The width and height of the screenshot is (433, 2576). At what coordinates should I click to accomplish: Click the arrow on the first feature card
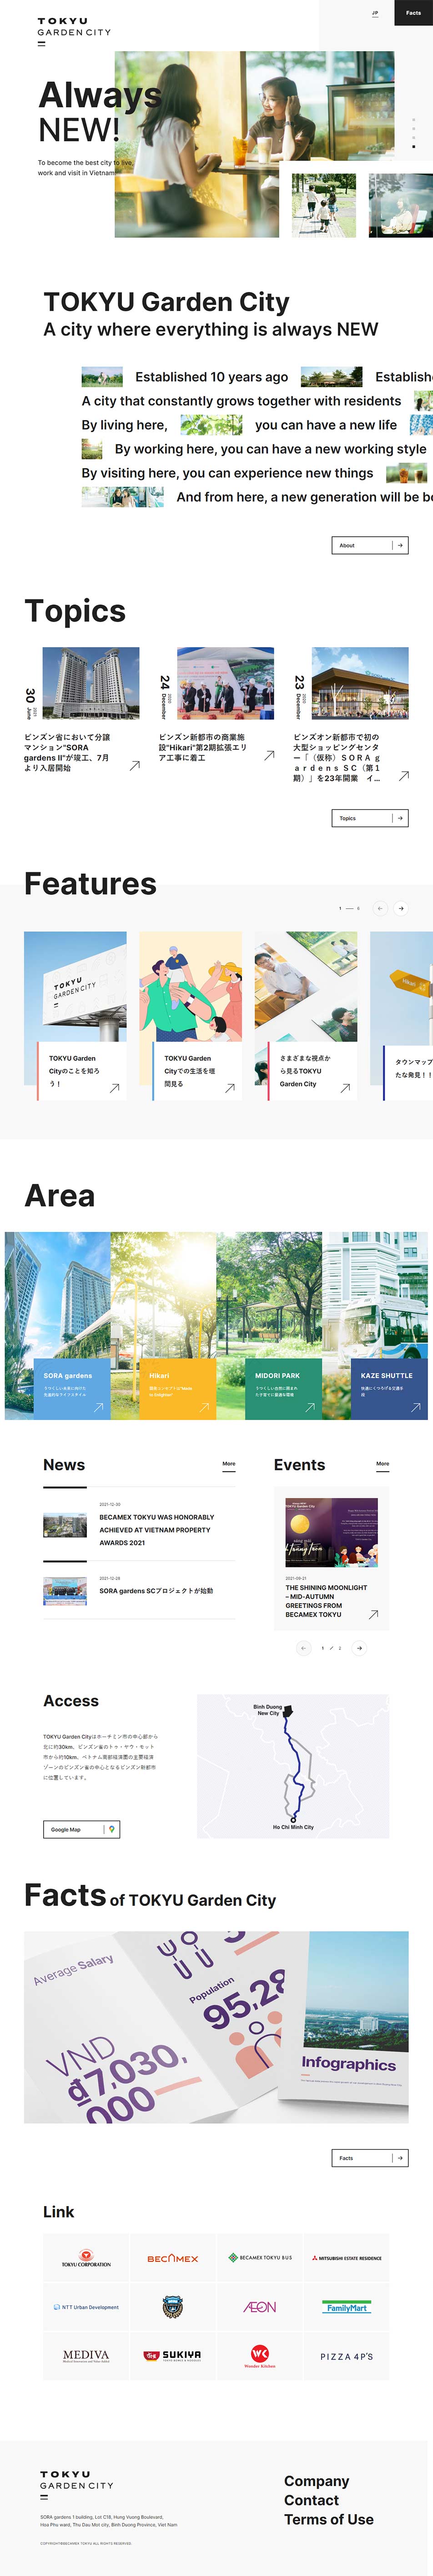114,1088
